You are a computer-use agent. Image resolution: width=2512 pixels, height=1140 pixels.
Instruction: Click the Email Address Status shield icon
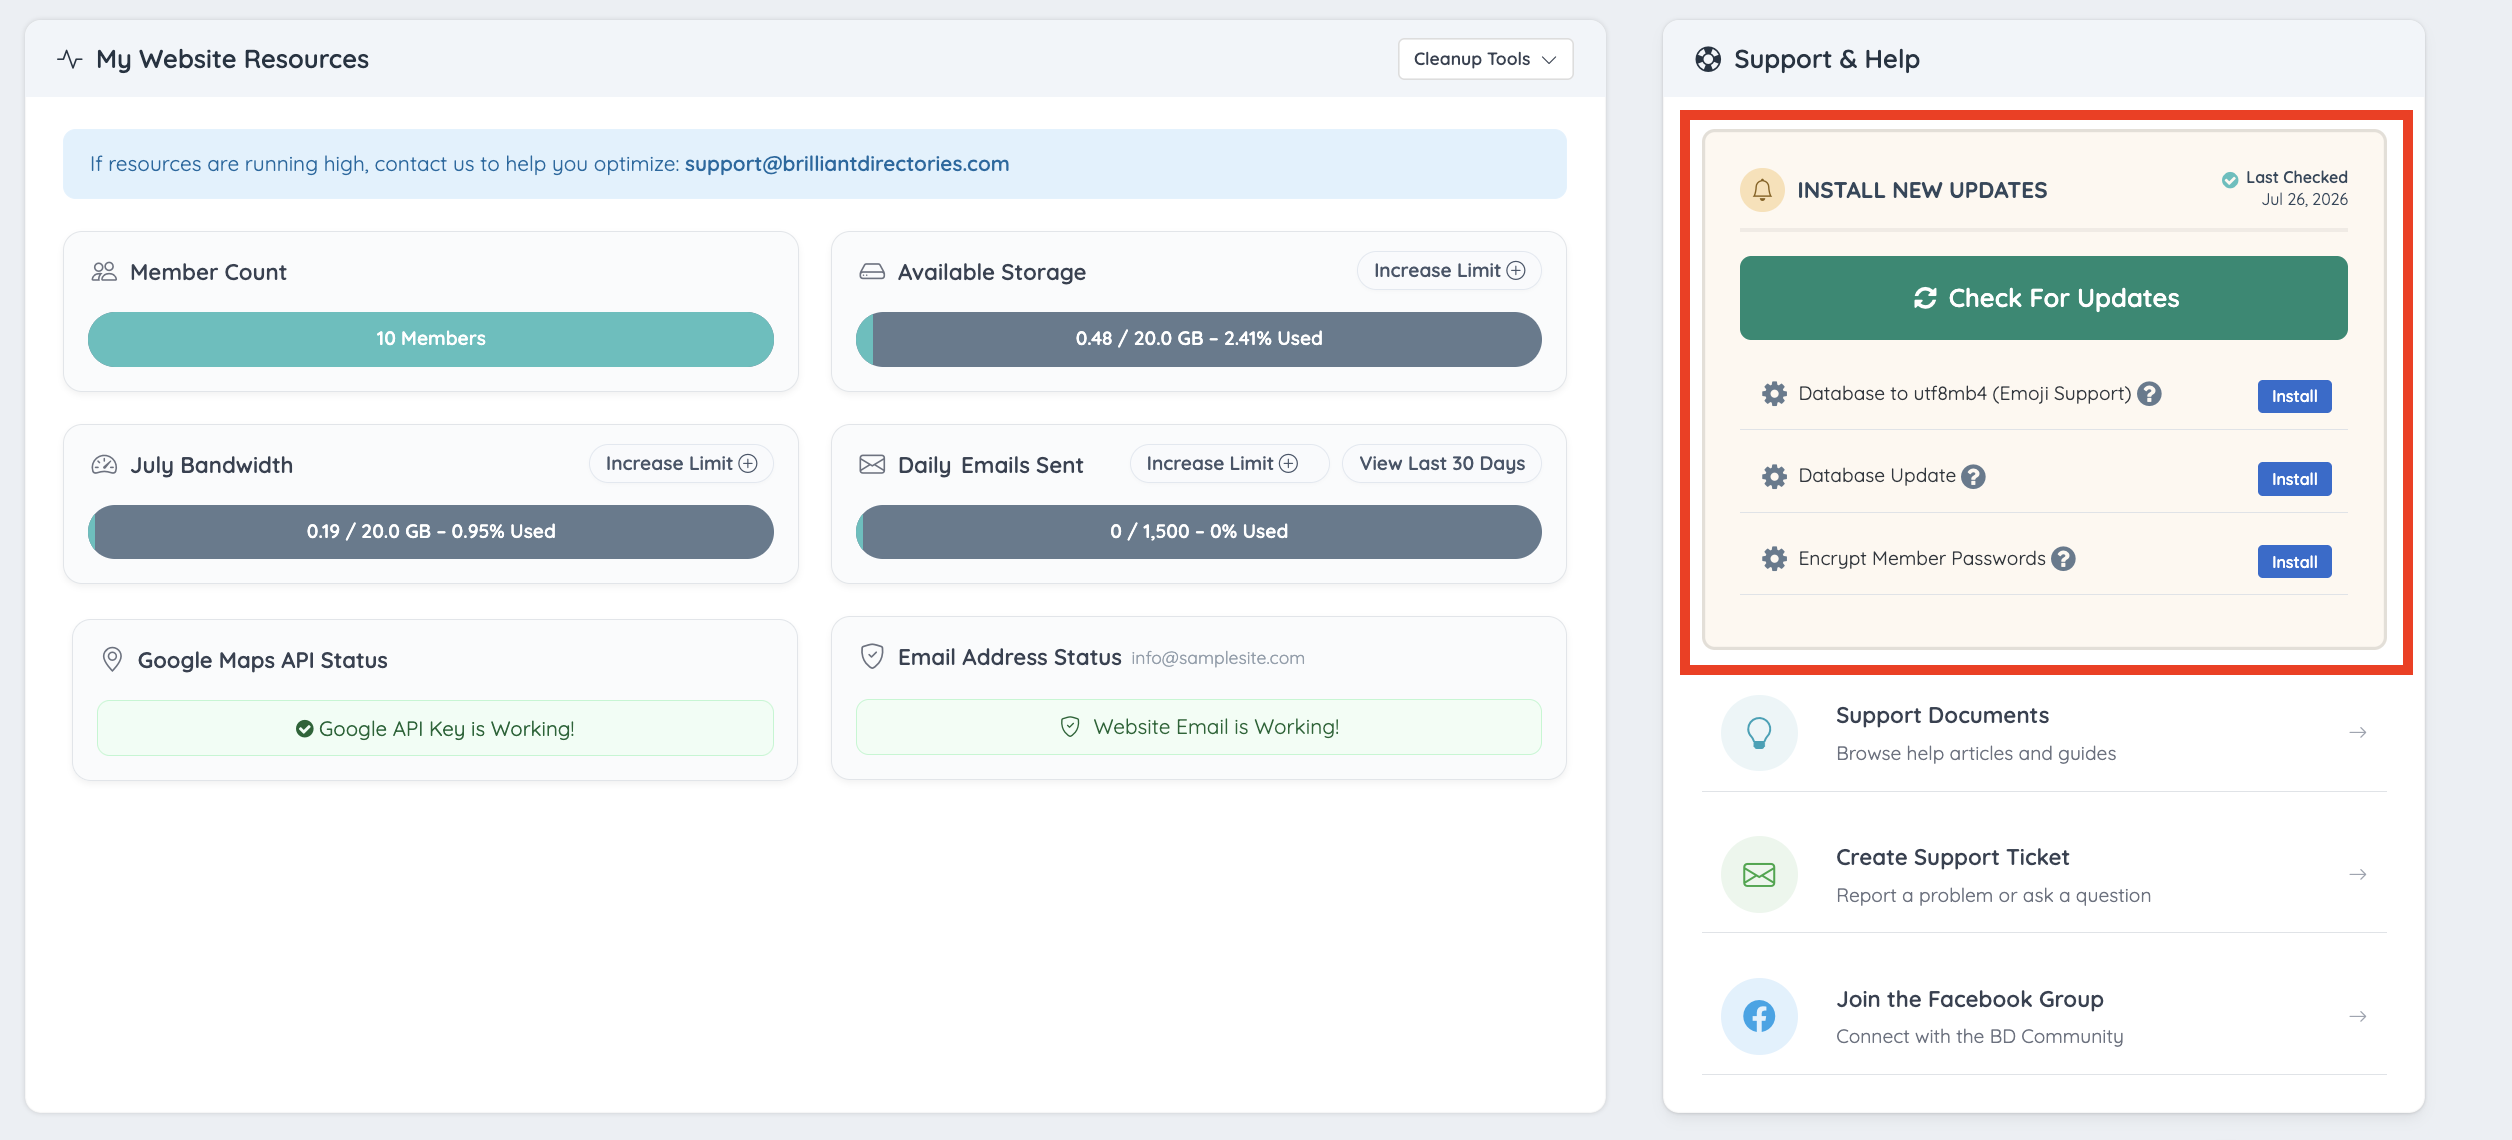(x=872, y=657)
